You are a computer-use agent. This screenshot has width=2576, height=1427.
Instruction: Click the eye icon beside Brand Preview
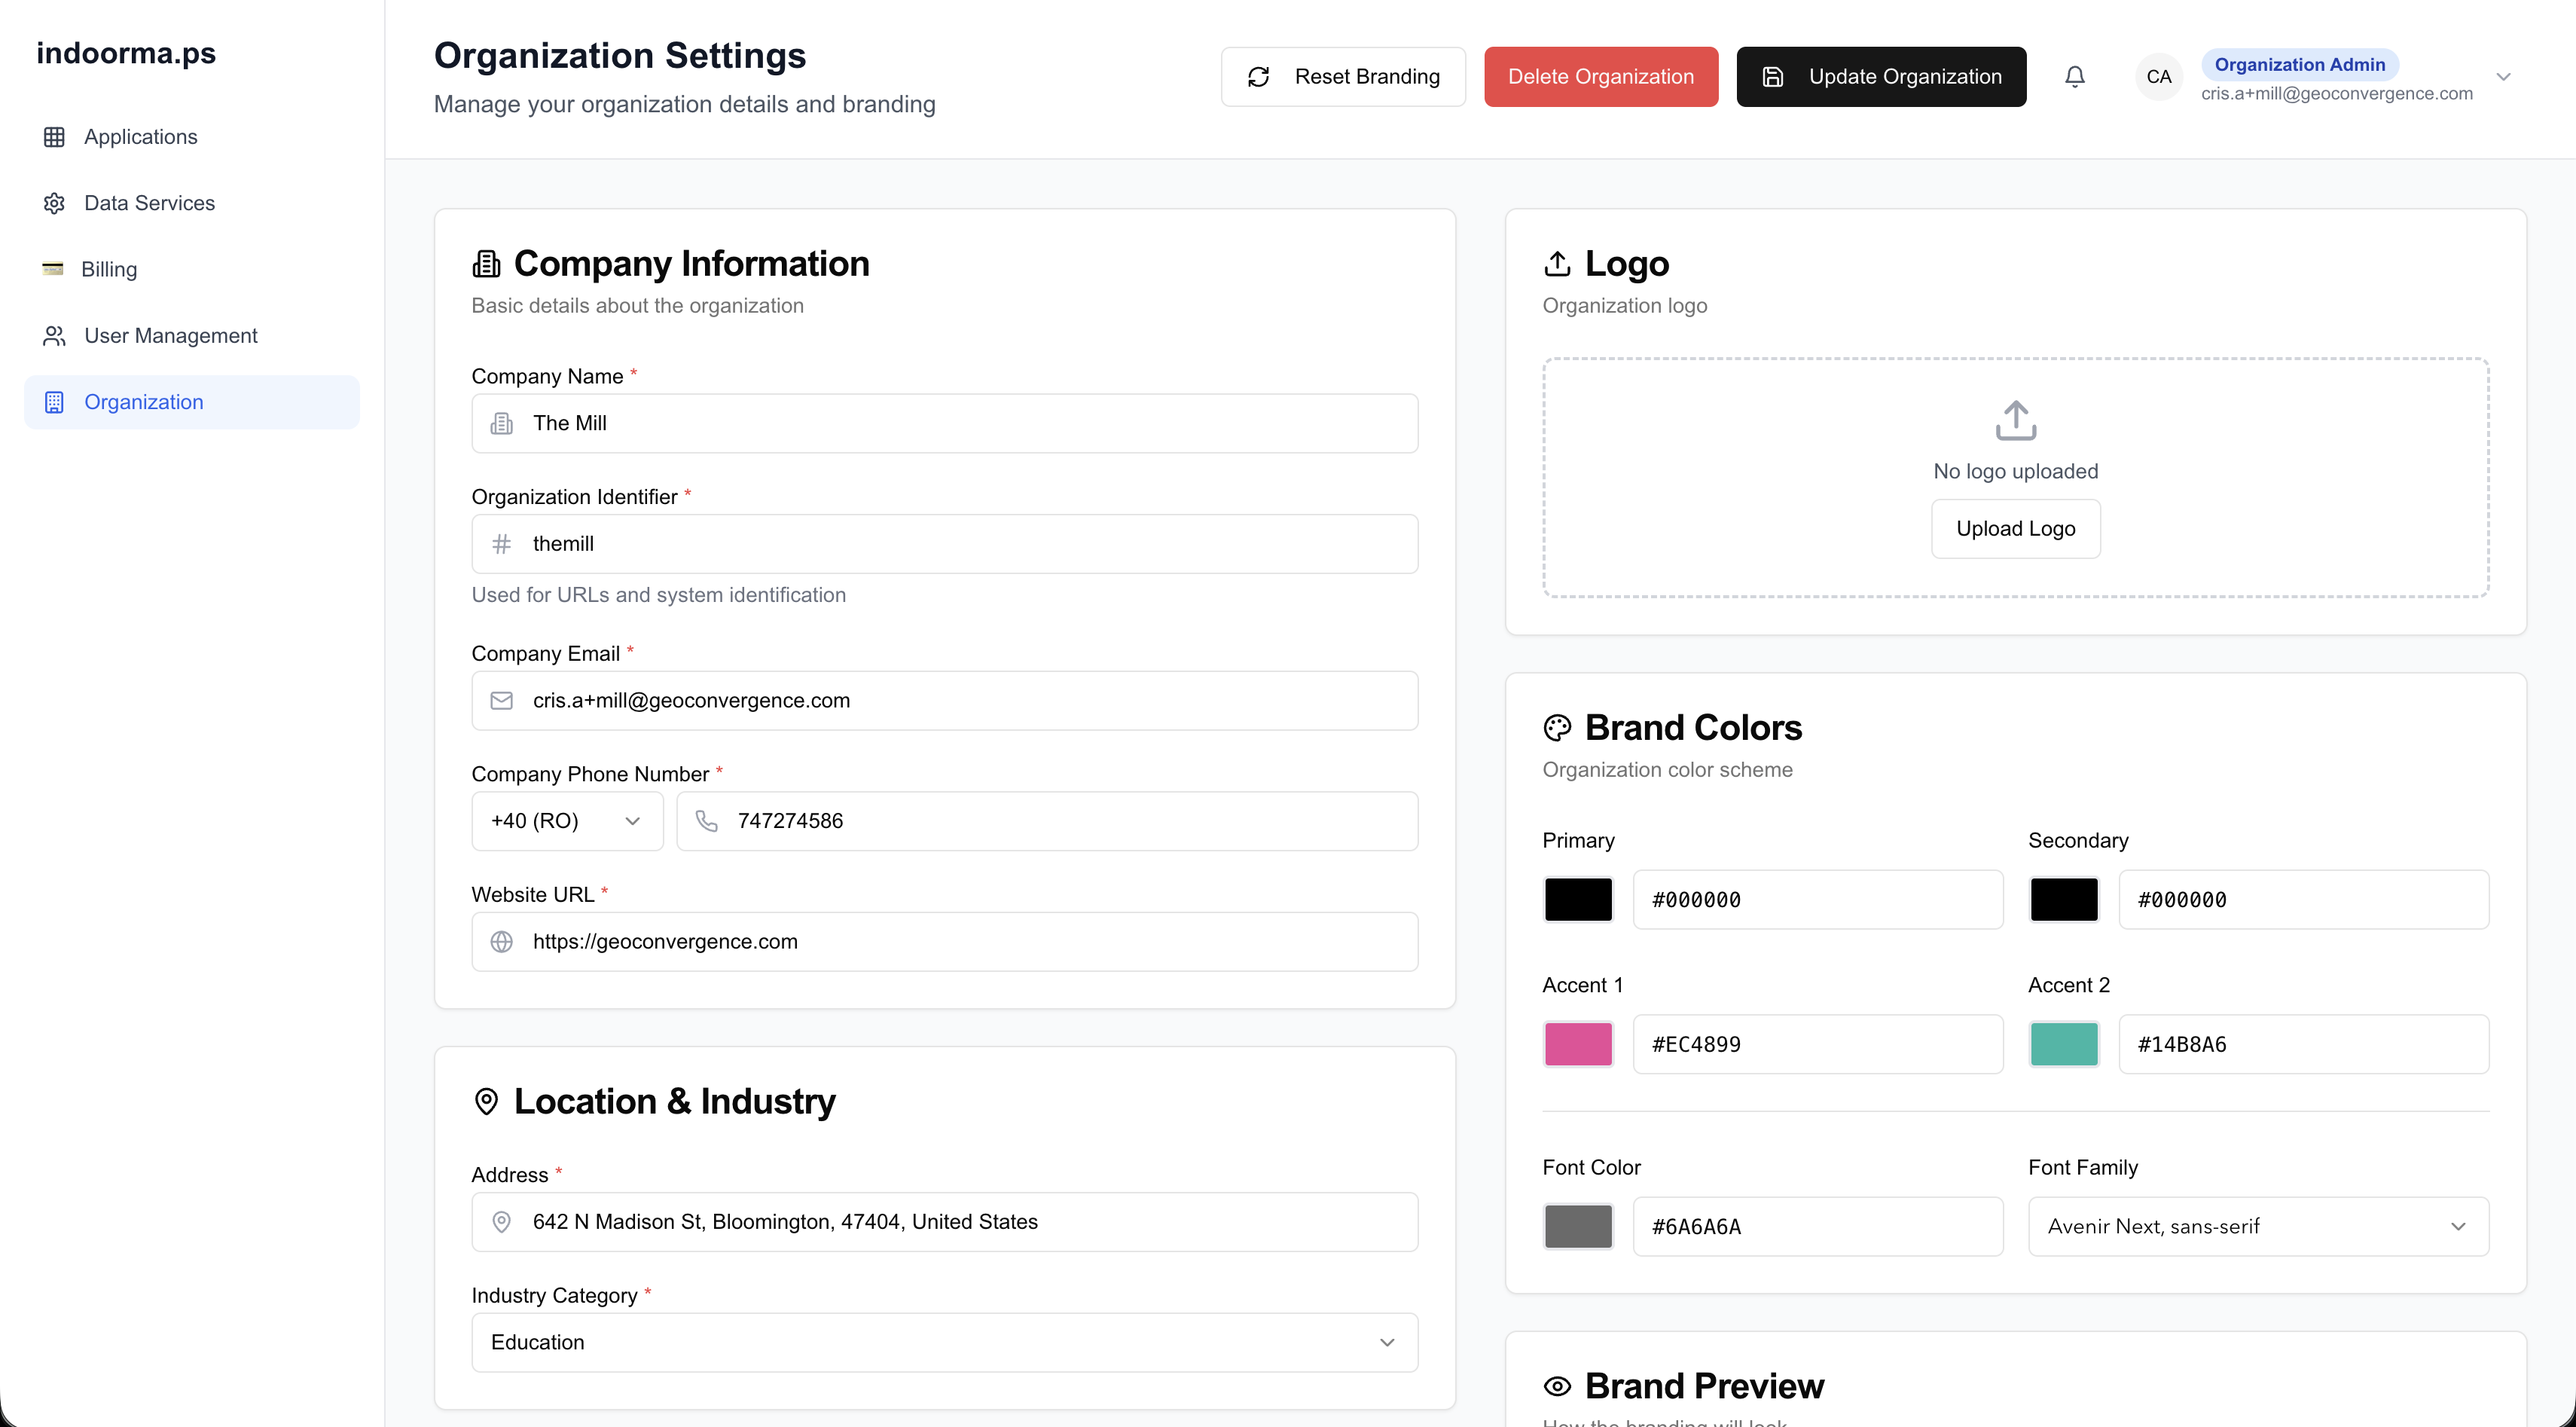click(1557, 1386)
